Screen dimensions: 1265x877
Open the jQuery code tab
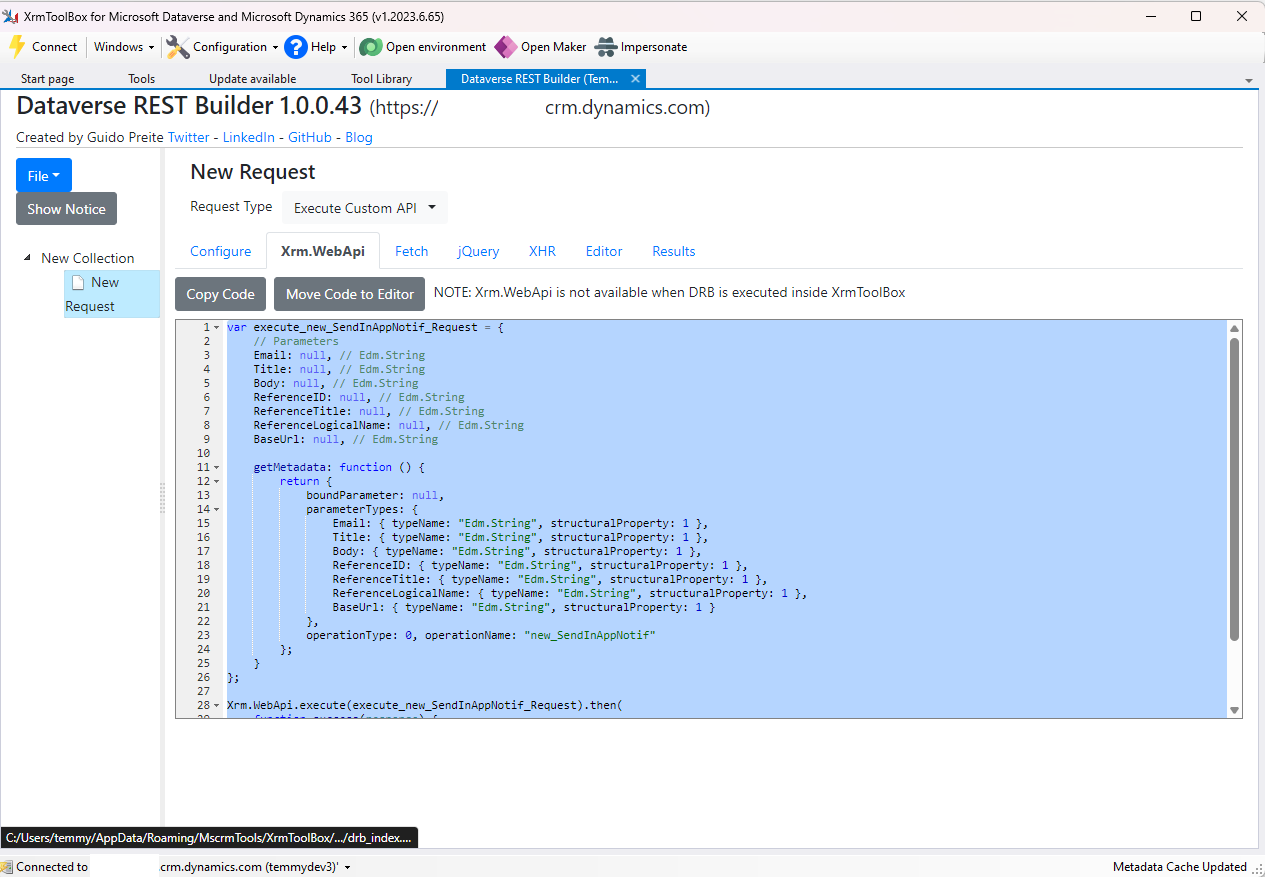pyautogui.click(x=478, y=251)
